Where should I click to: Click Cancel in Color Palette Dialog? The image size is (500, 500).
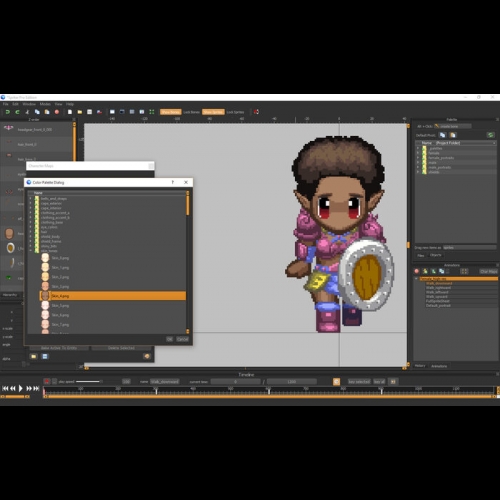click(x=182, y=339)
